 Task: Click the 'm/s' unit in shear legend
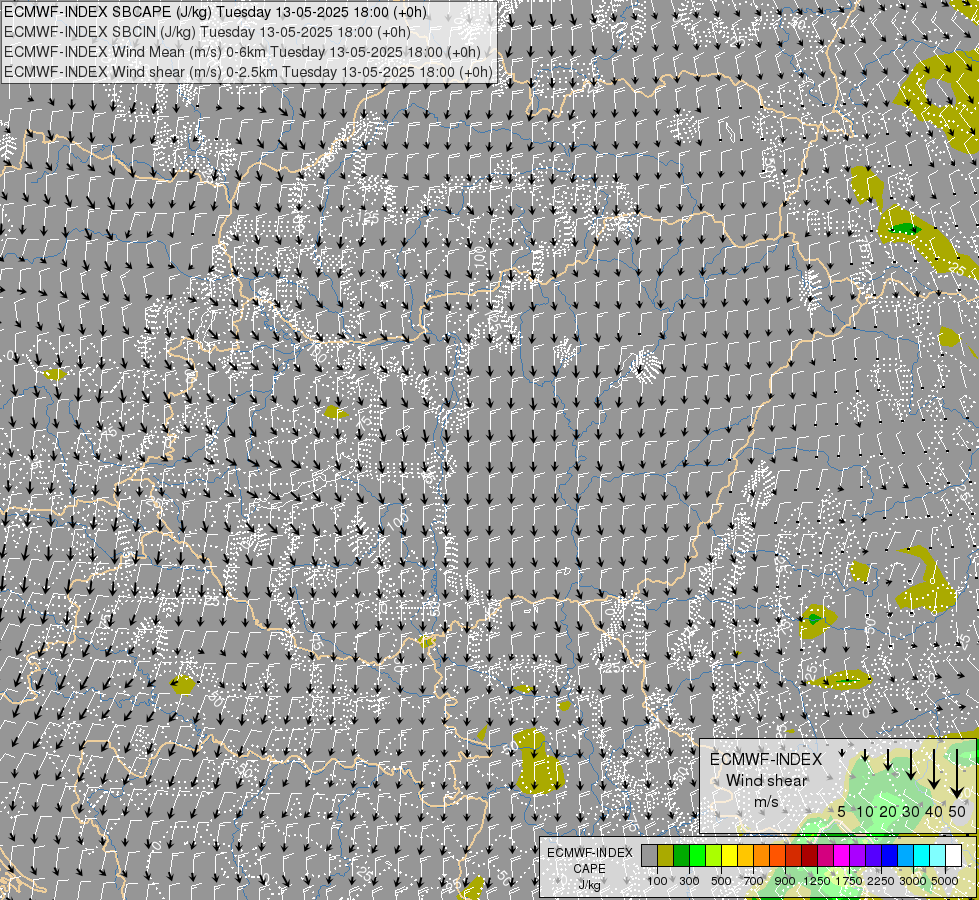coord(766,801)
